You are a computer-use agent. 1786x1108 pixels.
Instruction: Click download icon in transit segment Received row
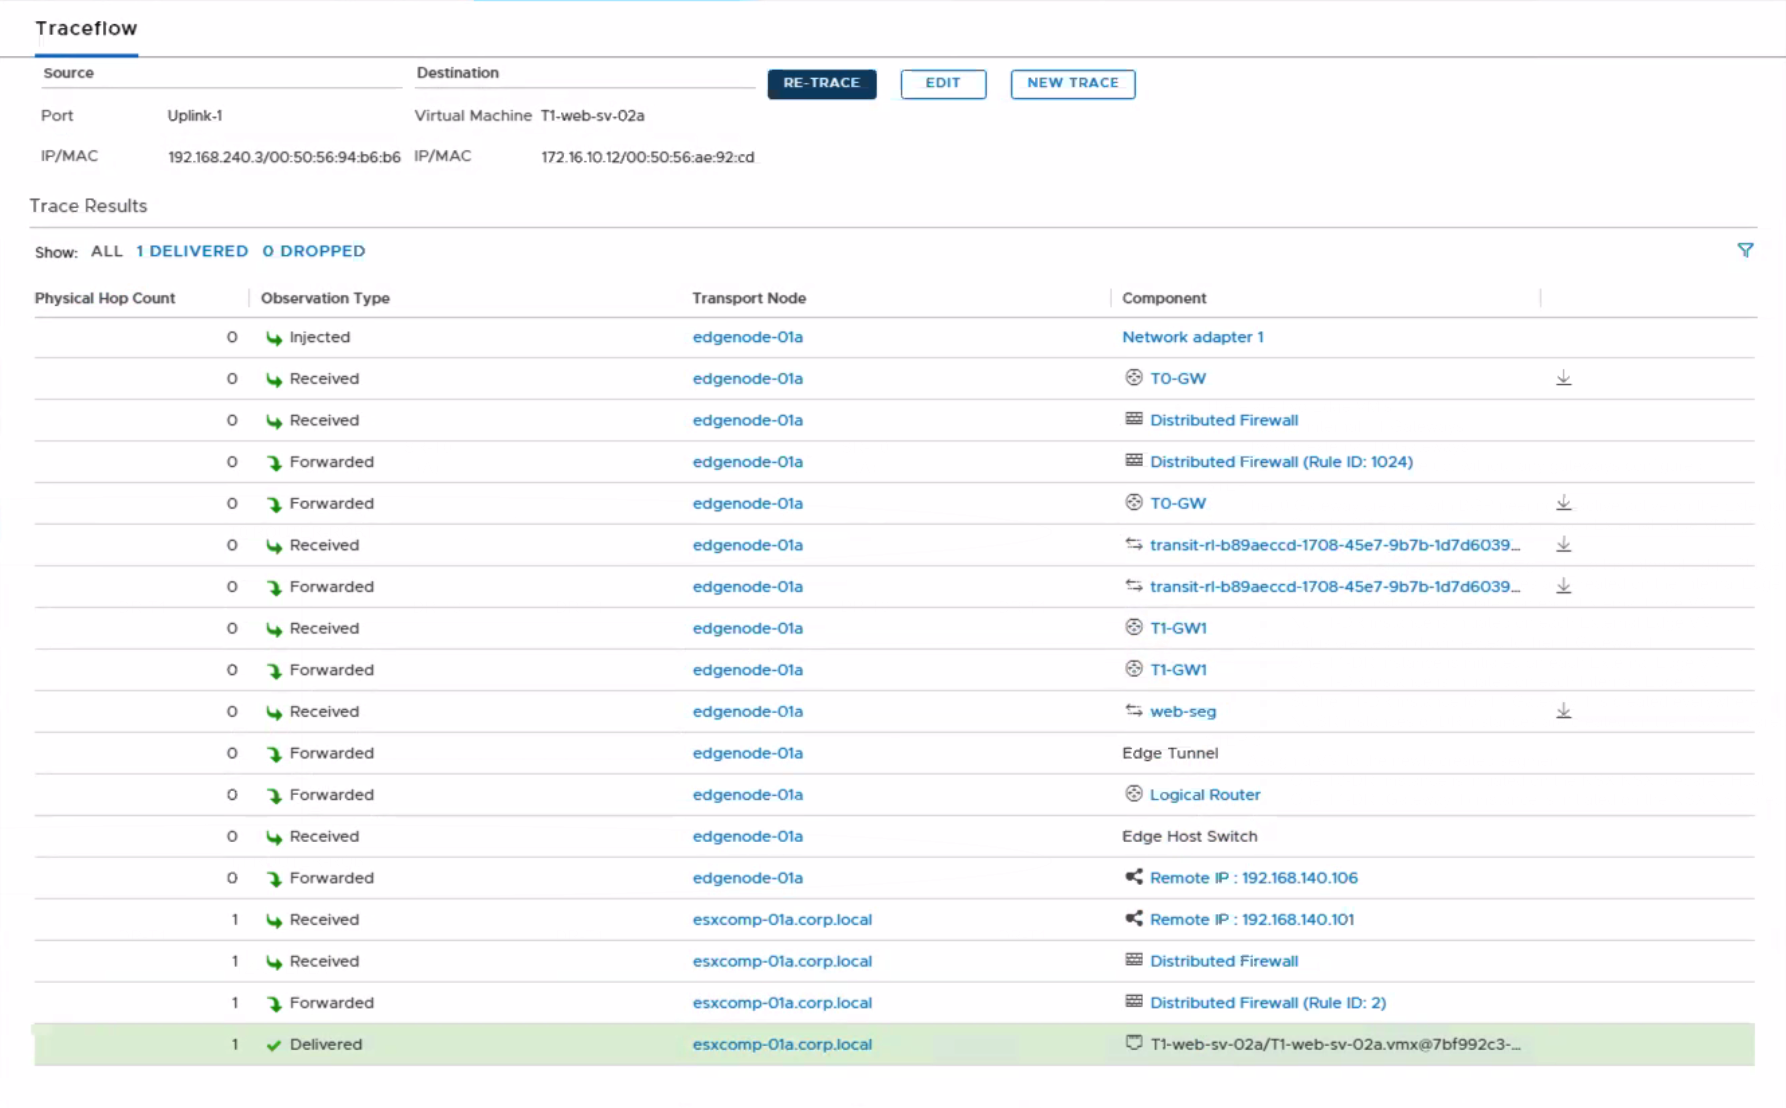click(1563, 545)
